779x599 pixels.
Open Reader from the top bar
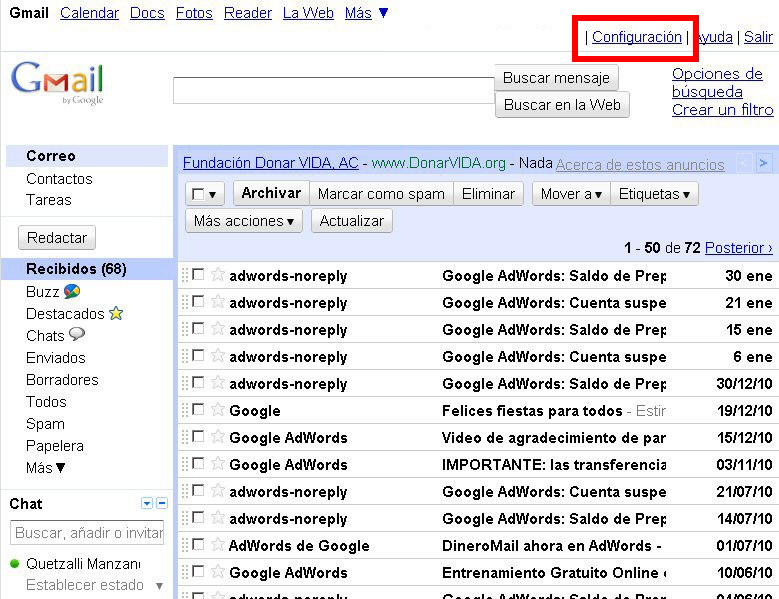[x=248, y=13]
